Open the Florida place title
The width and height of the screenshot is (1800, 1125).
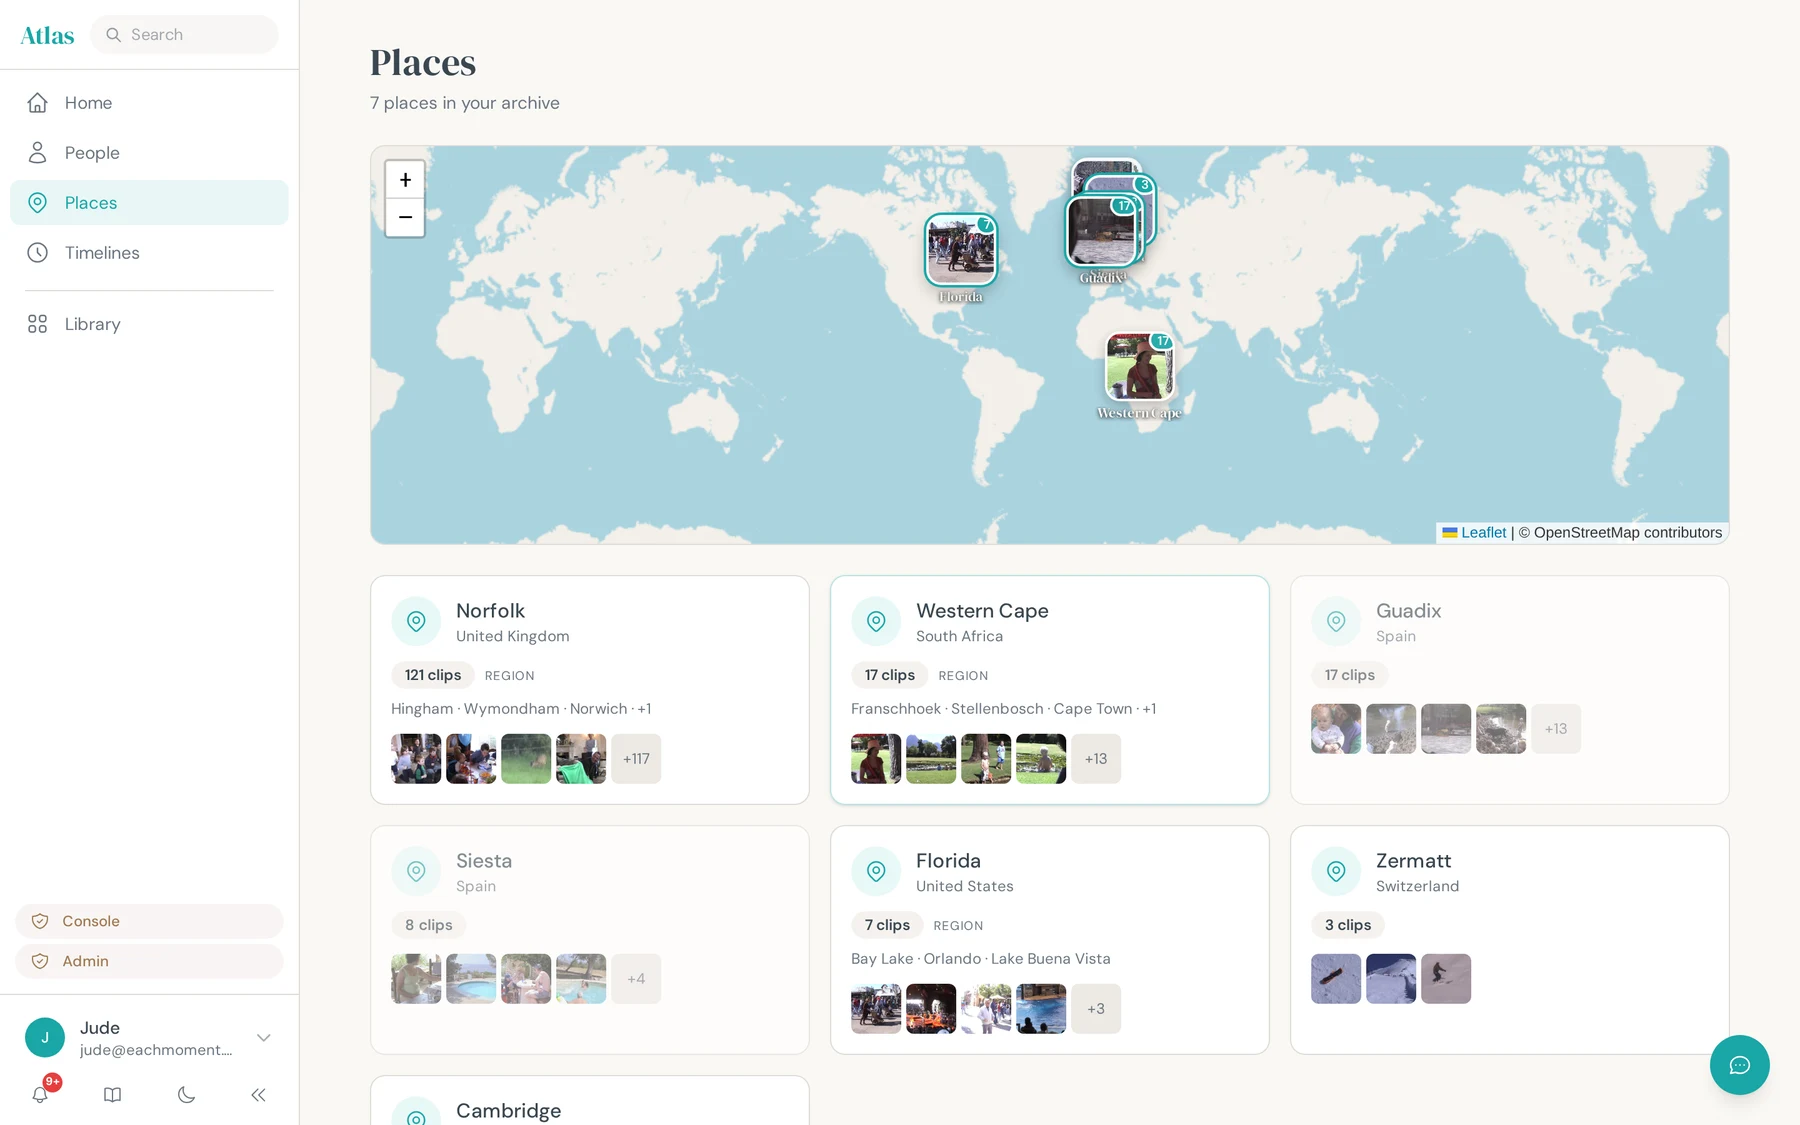point(948,861)
